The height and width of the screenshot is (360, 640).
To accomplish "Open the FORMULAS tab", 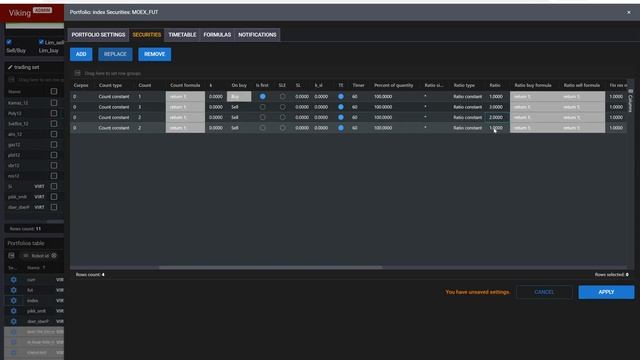I will [x=217, y=35].
